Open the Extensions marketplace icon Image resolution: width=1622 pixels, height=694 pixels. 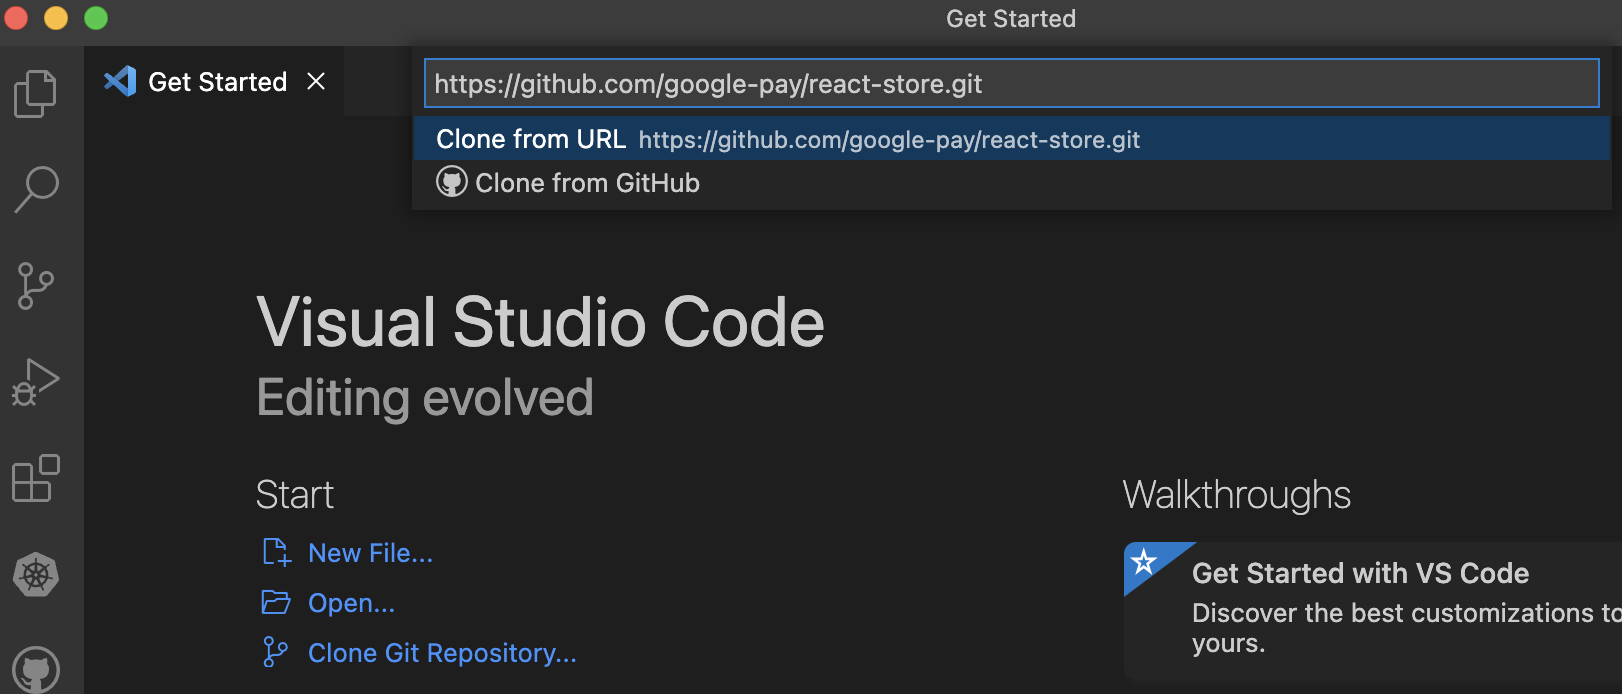point(36,479)
